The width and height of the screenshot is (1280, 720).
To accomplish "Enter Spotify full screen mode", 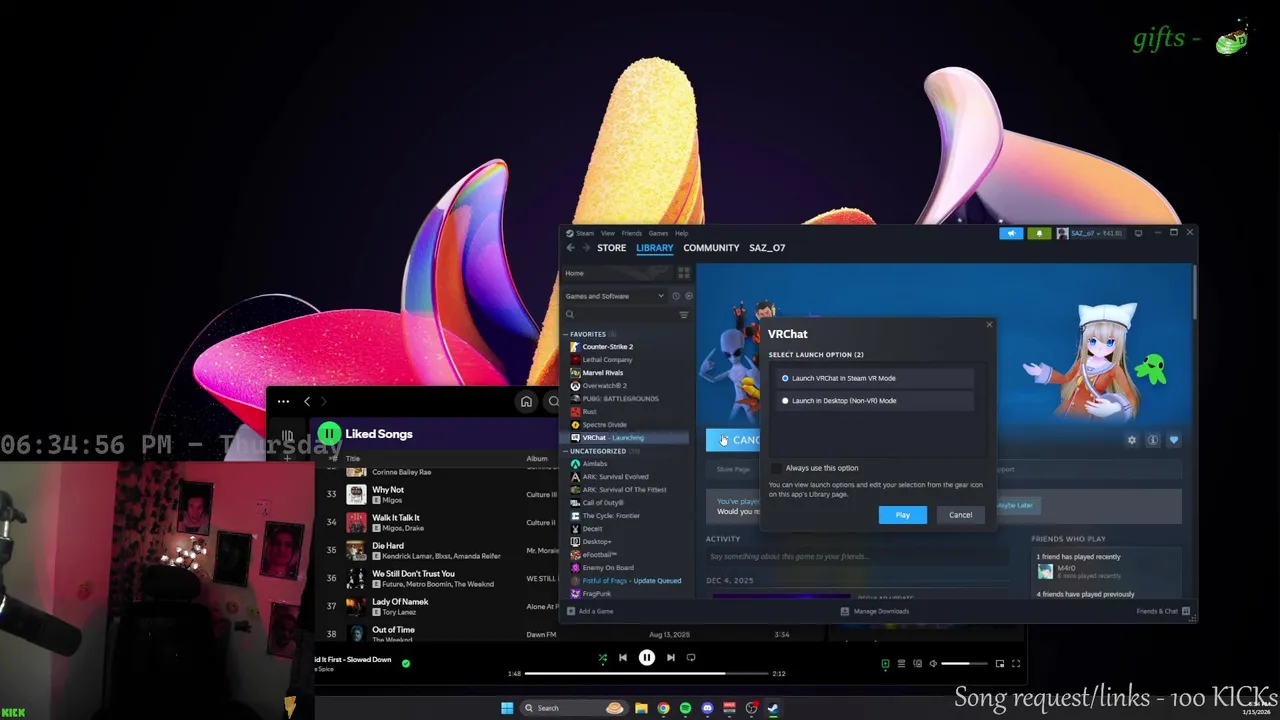I will [x=1015, y=664].
